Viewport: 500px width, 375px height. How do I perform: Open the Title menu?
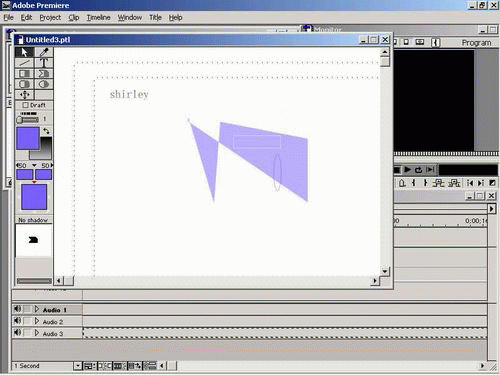click(x=155, y=17)
